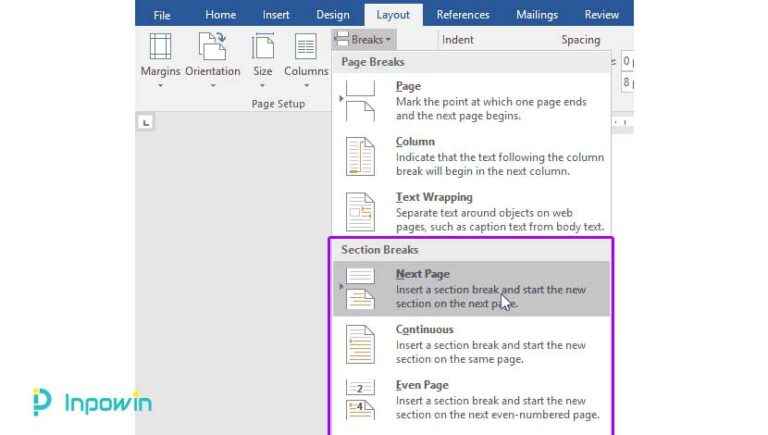768x435 pixels.
Task: Switch to the Design tab
Action: point(333,15)
